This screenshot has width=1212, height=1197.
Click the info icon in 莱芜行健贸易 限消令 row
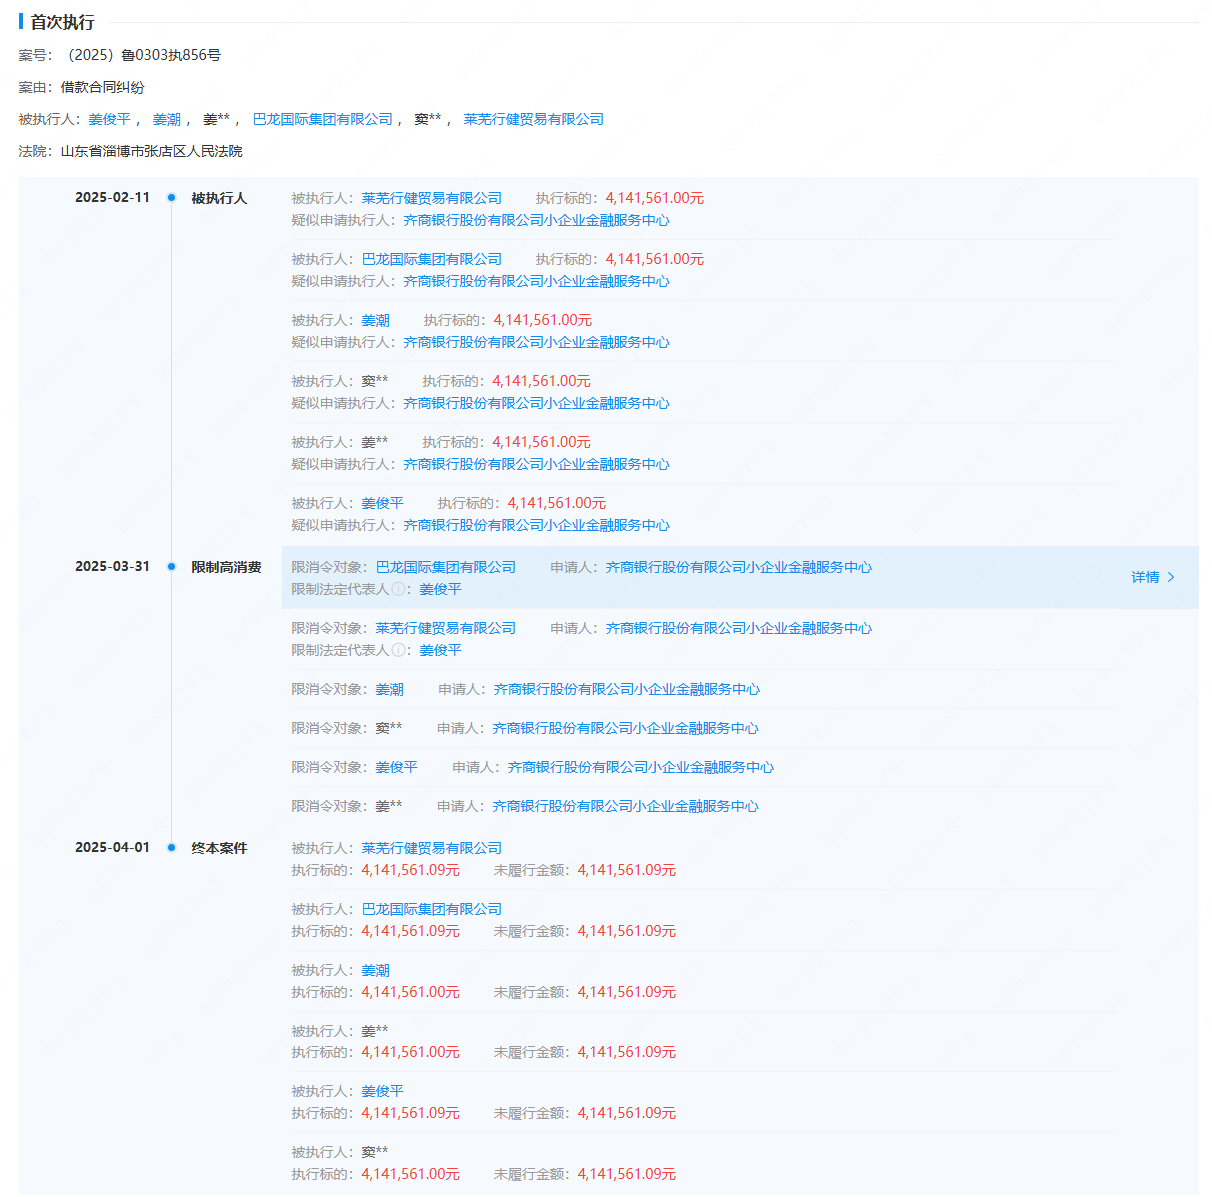398,651
